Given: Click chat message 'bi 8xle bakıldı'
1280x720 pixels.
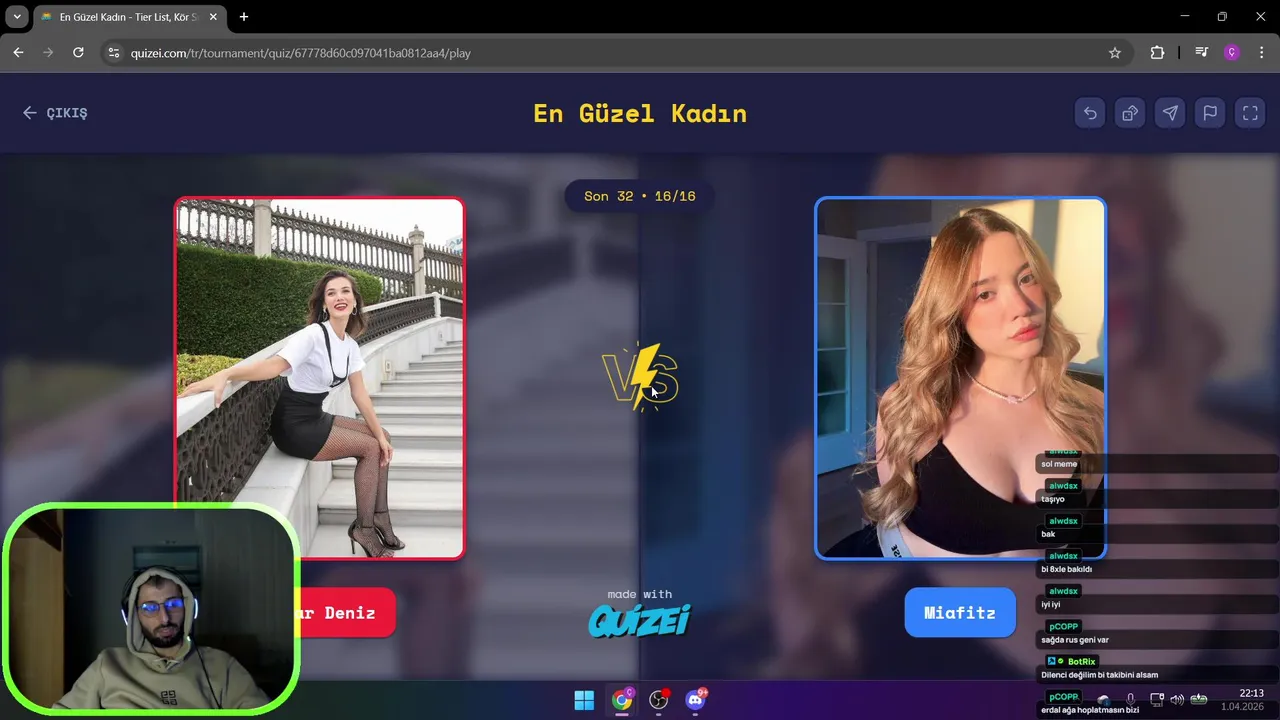Looking at the screenshot, I should click(x=1067, y=569).
